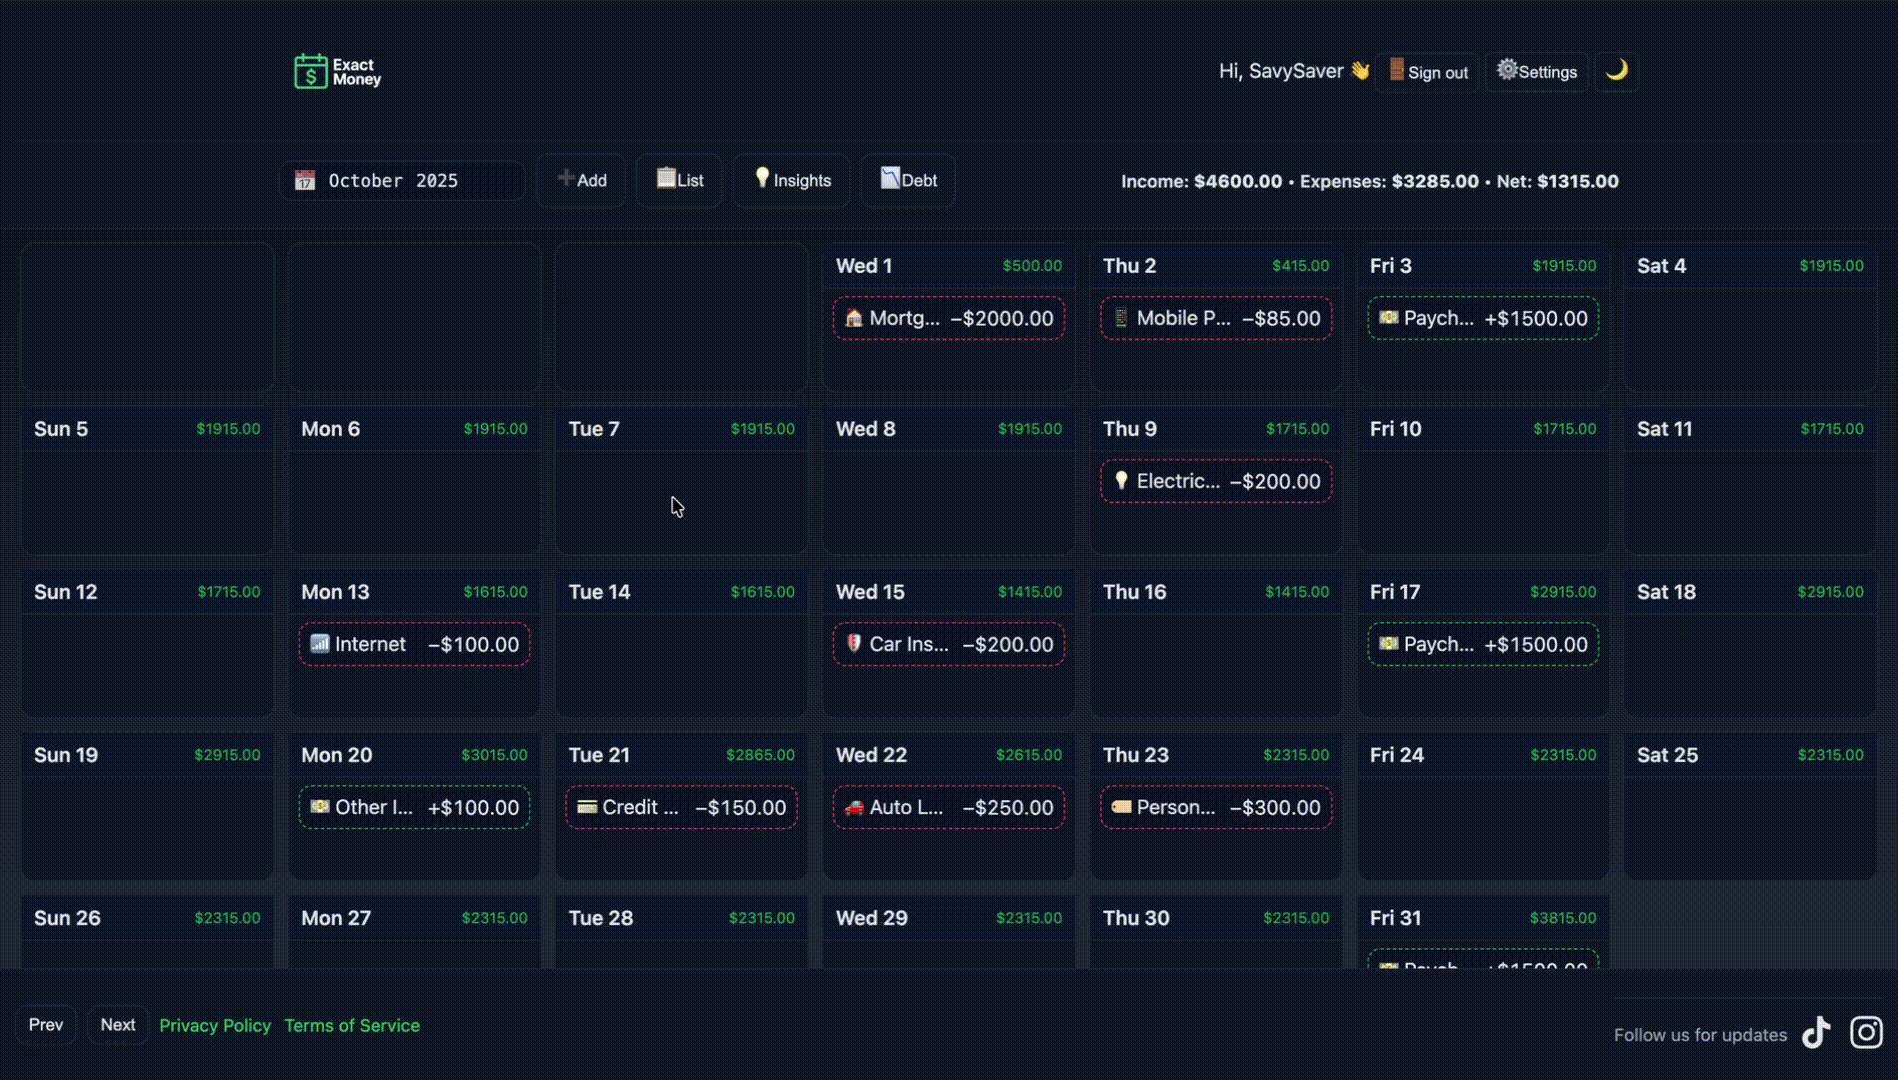Select the Internet expense on Mon 13
This screenshot has width=1898, height=1080.
coord(414,644)
